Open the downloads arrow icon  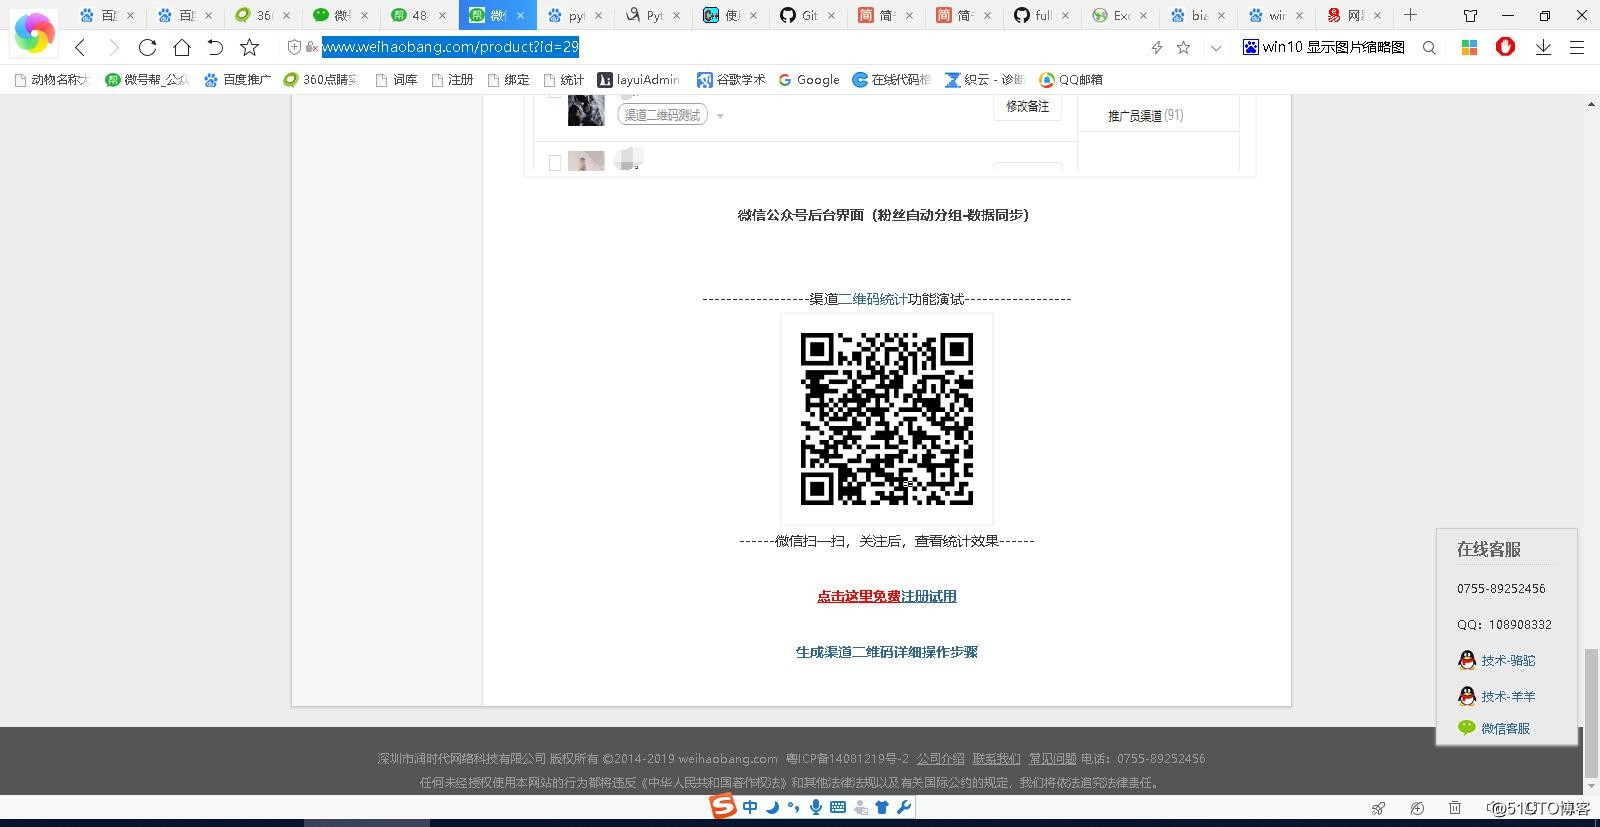(x=1543, y=47)
